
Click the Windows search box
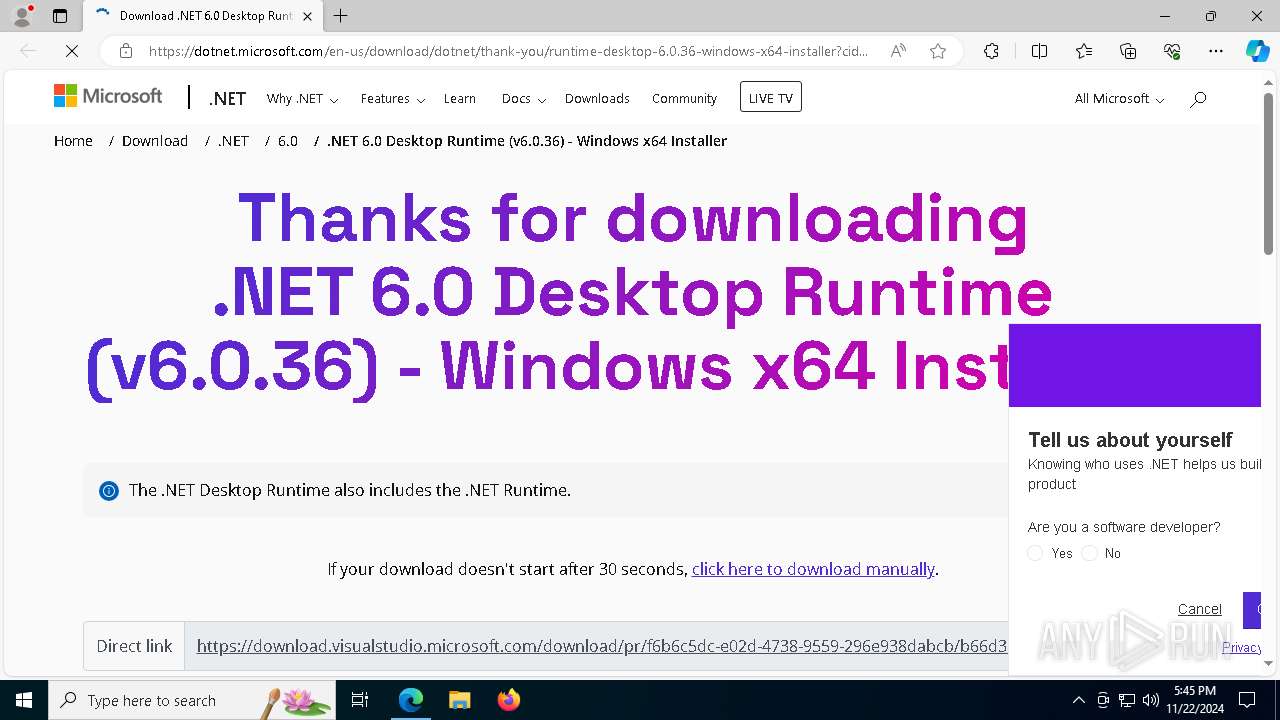pyautogui.click(x=192, y=700)
